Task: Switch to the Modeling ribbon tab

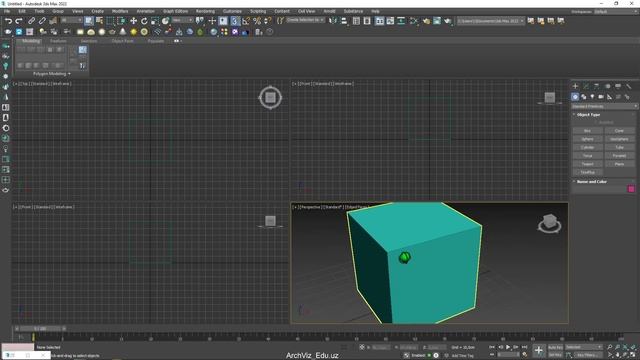Action: pos(31,41)
